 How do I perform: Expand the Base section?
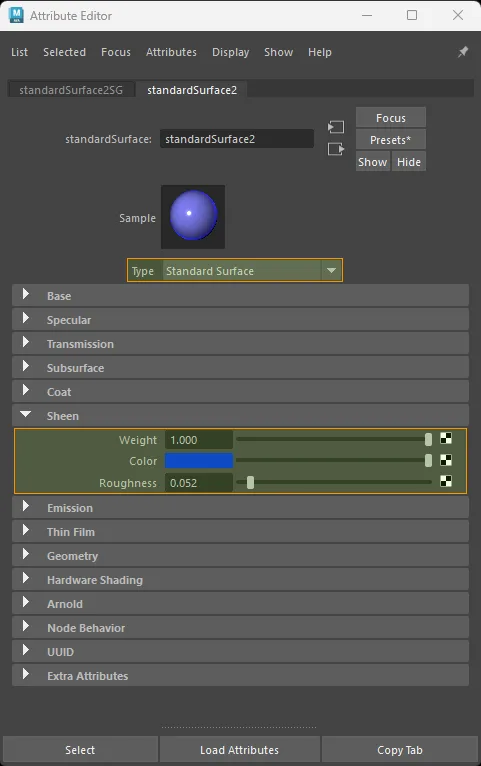pos(240,296)
